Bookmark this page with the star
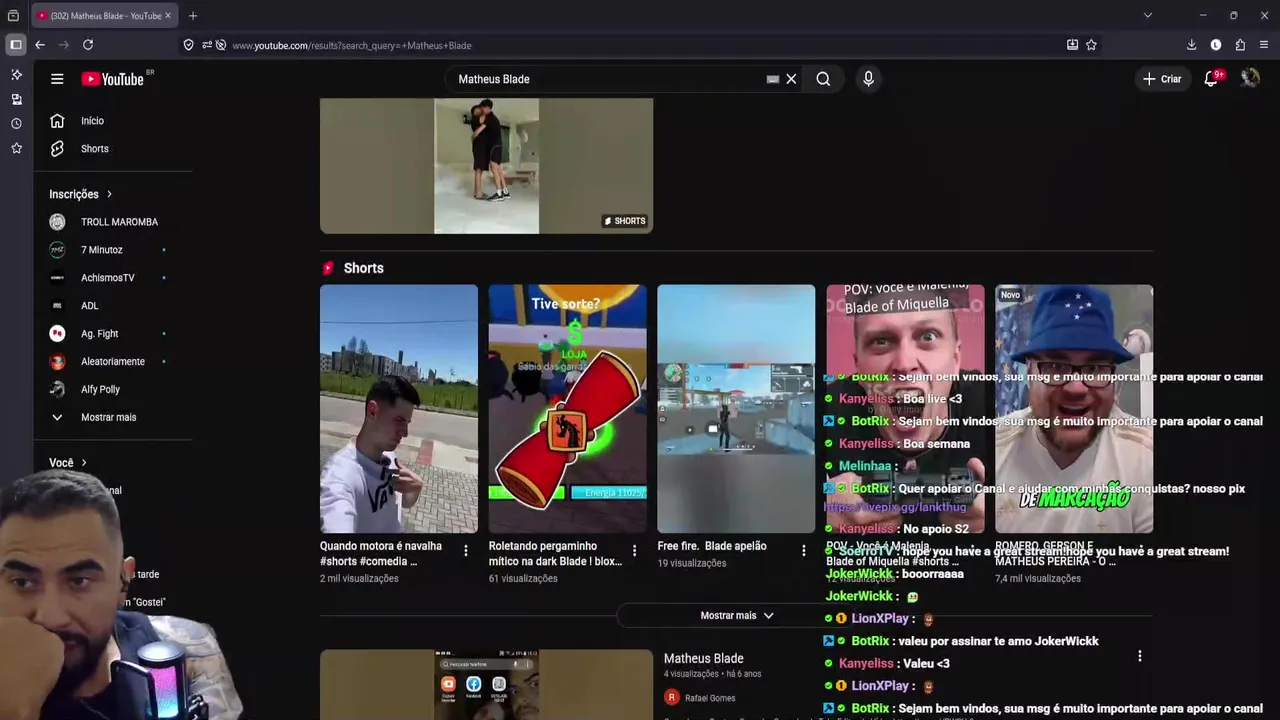Viewport: 1280px width, 720px height. [x=1091, y=45]
